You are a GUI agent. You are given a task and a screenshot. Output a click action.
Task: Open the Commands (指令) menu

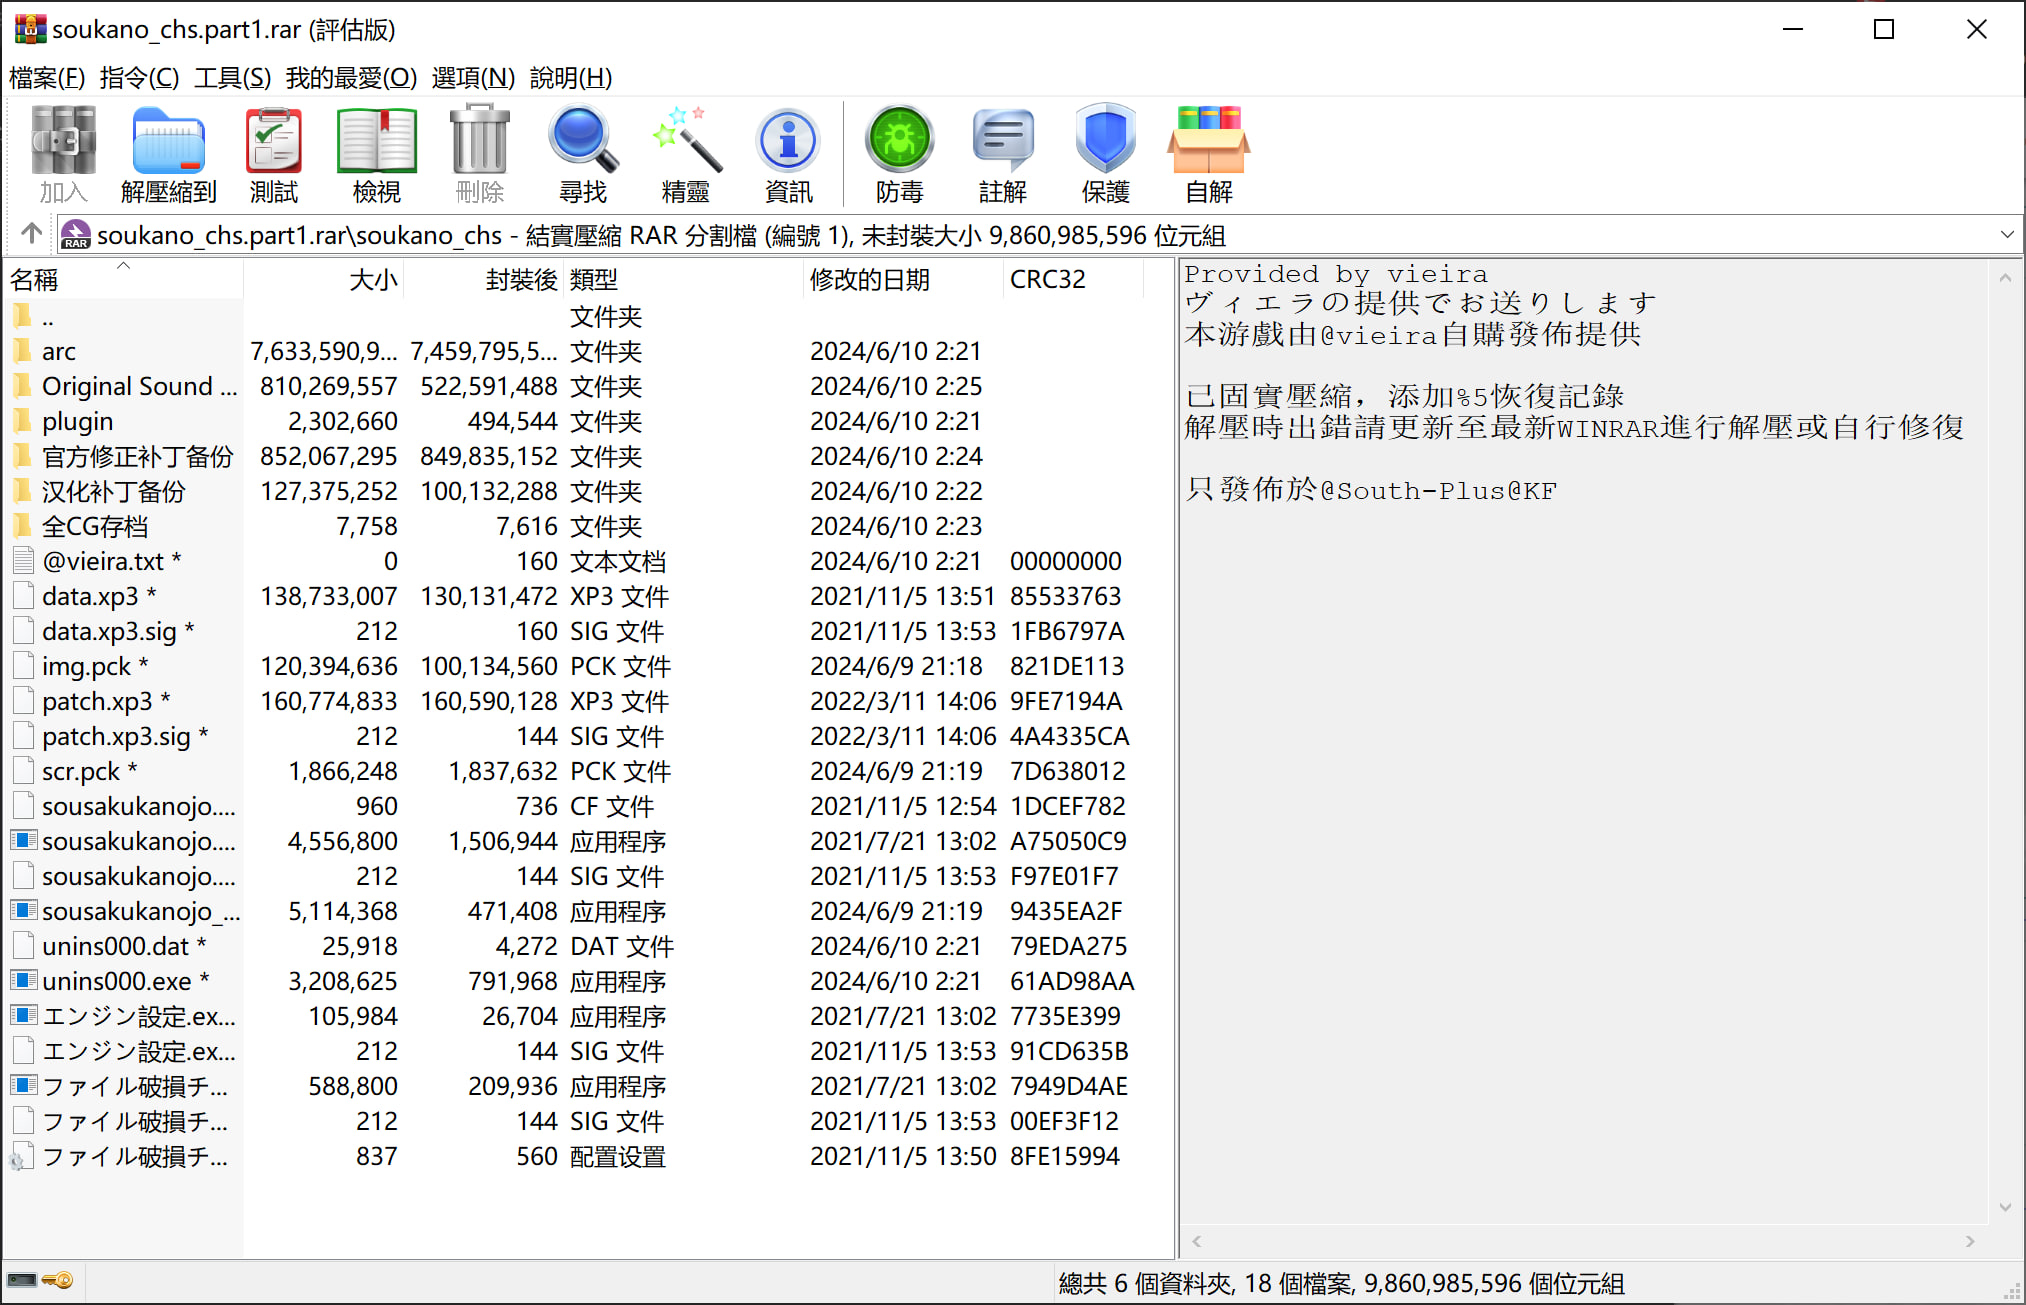coord(139,78)
